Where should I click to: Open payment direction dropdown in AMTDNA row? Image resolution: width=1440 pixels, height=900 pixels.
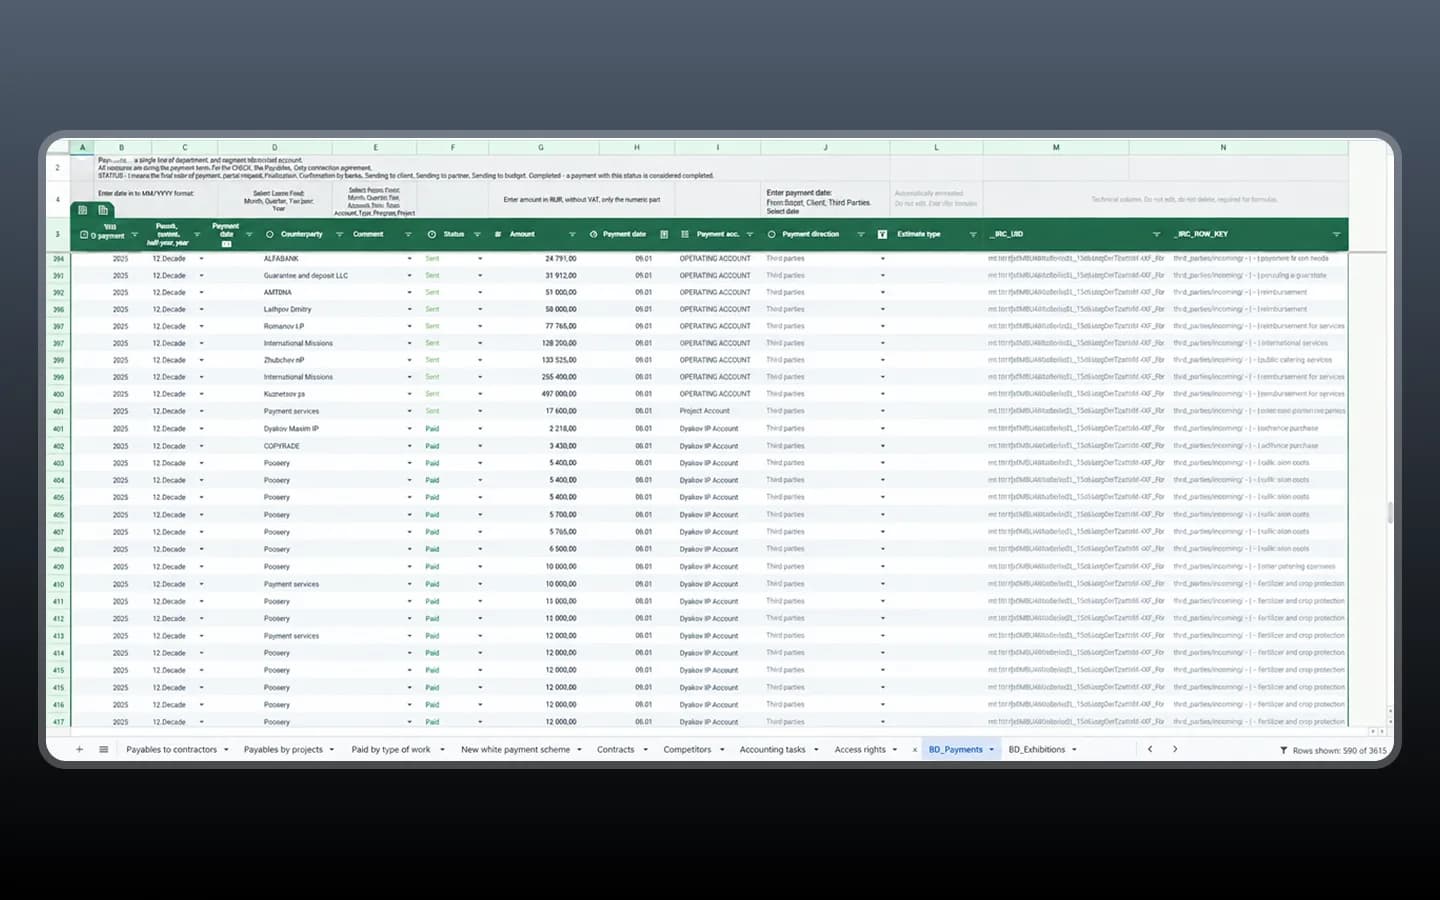(882, 292)
